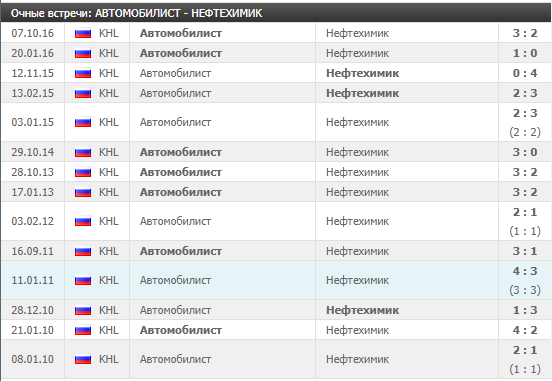Click the Russian flag in the 20.01.16 row
This screenshot has height=381, width=552.
(83, 53)
